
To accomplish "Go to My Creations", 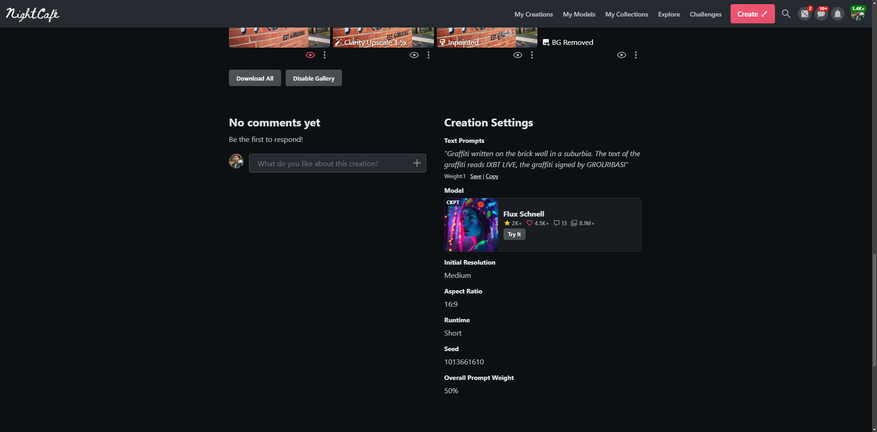I will (533, 14).
